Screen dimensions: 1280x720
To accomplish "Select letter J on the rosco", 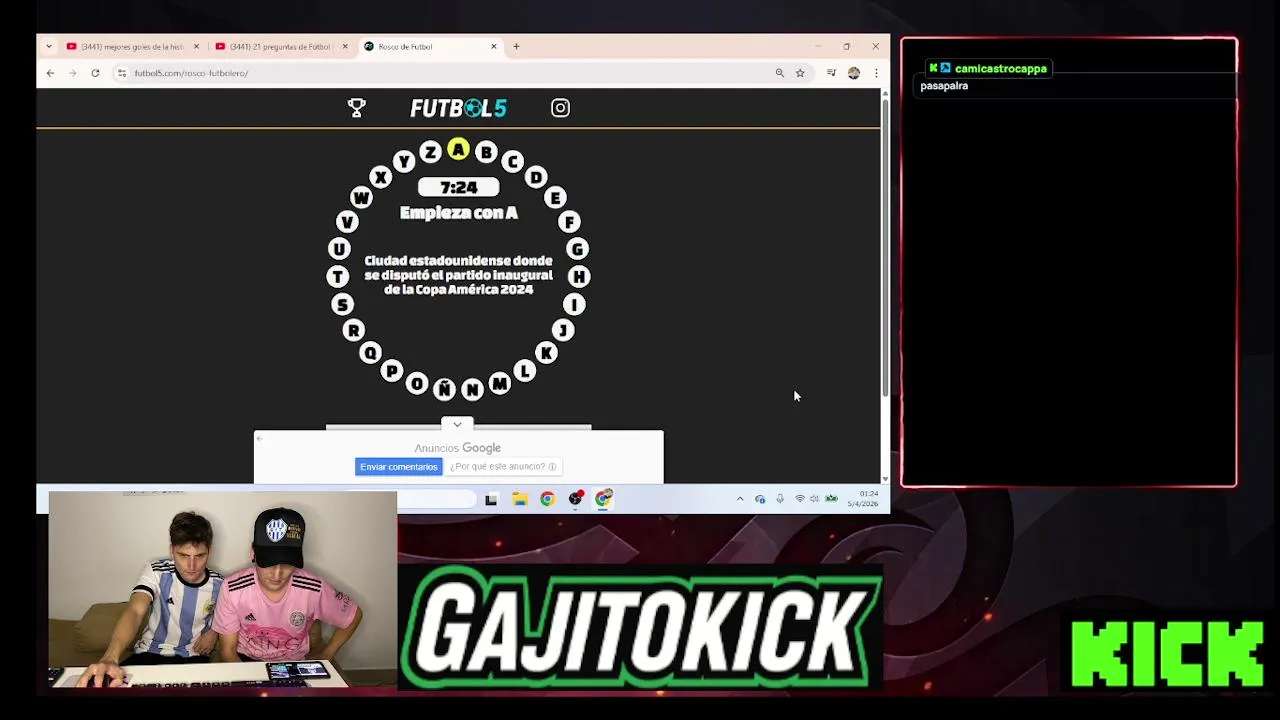I will click(563, 330).
